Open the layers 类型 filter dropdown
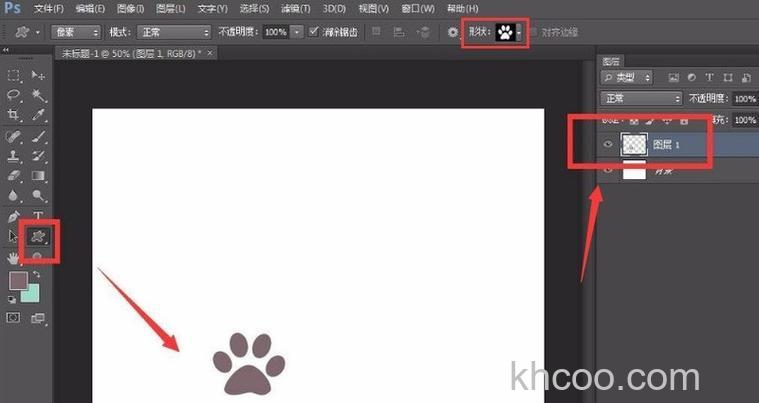The height and width of the screenshot is (403, 759). coord(627,77)
